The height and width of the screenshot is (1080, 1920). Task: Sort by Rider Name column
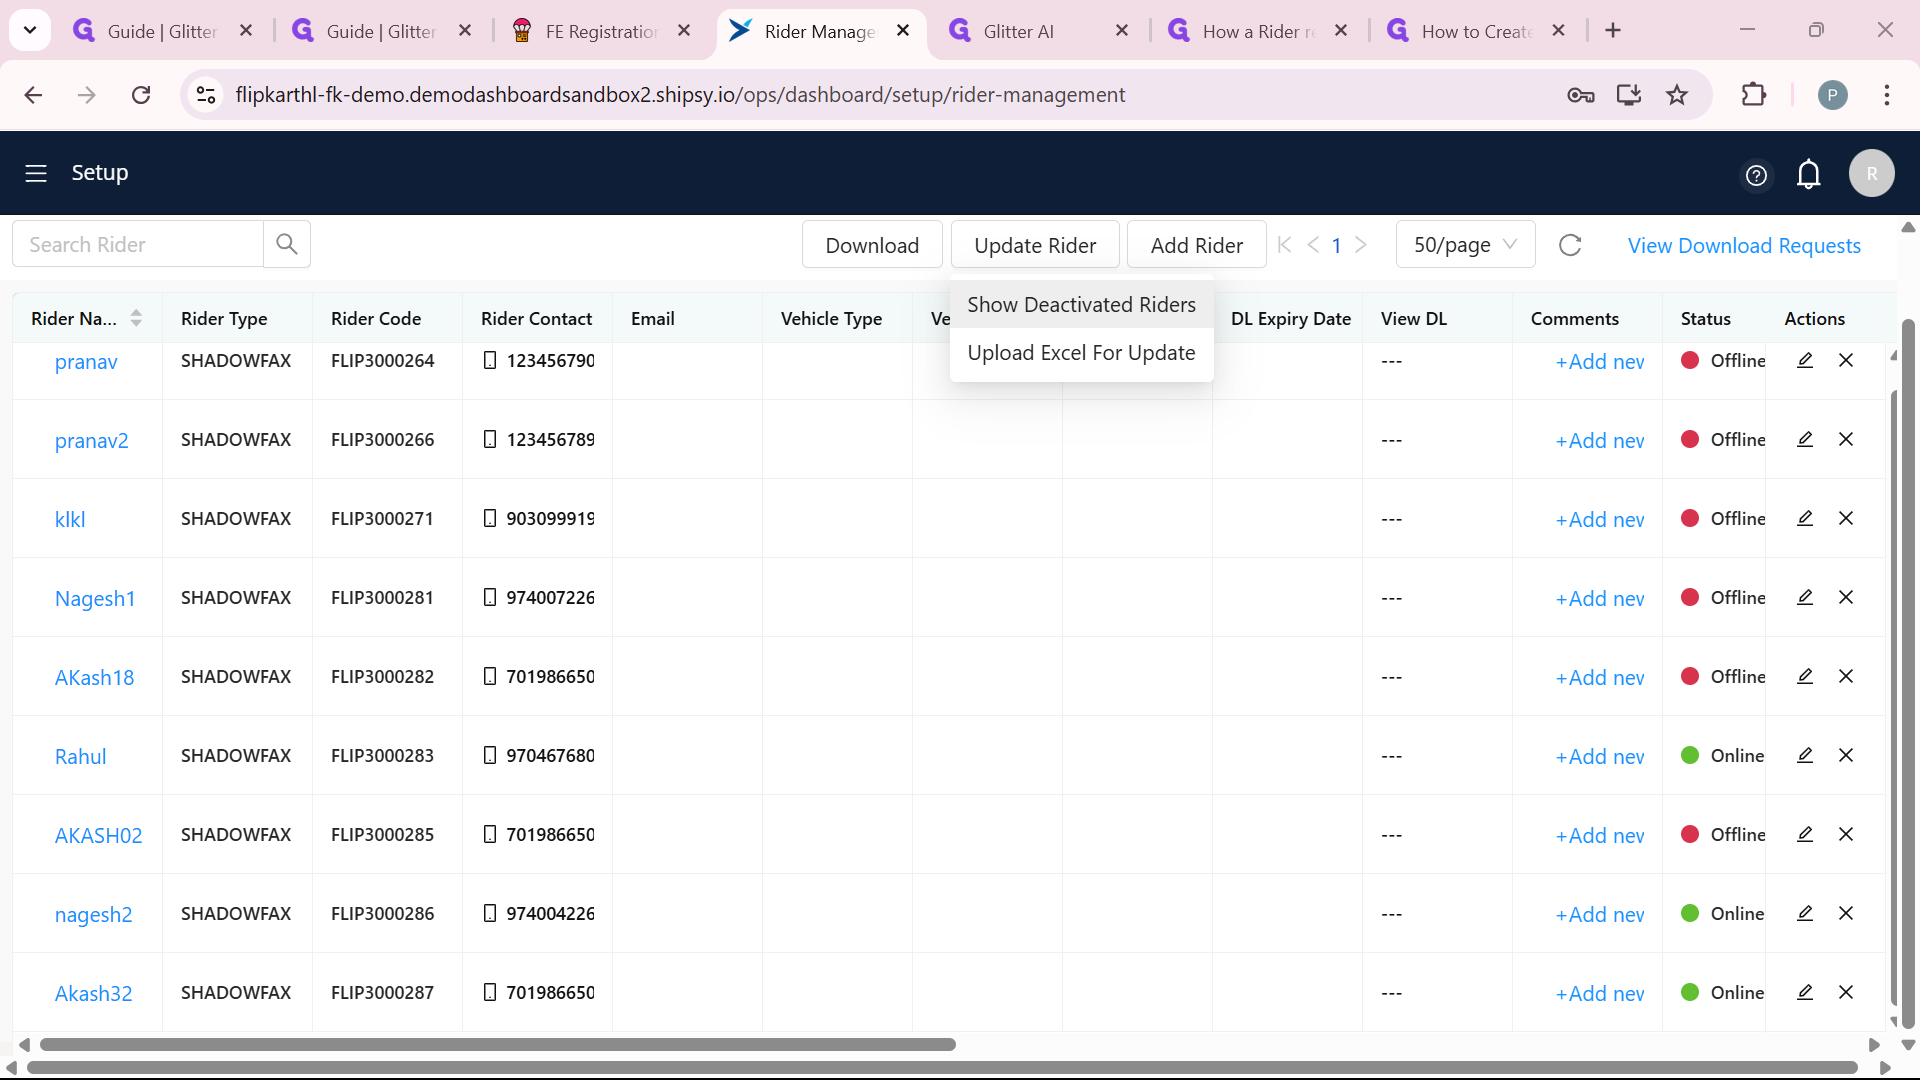136,318
